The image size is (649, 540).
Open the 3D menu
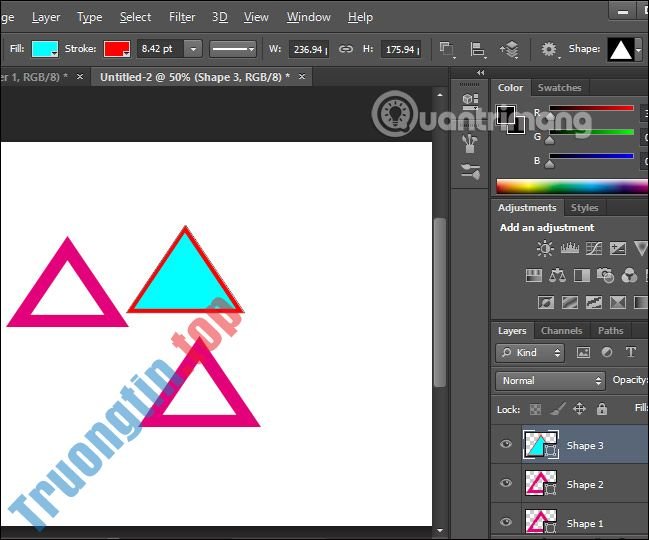[220, 17]
